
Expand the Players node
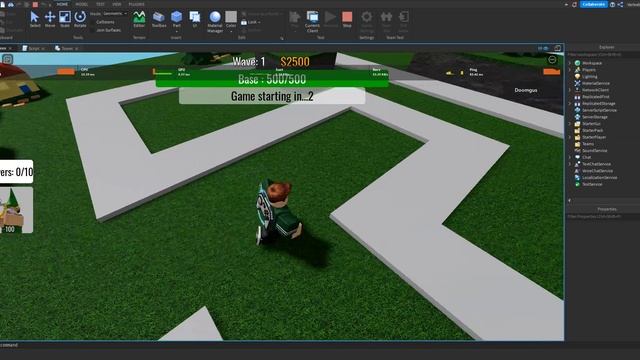coord(570,70)
